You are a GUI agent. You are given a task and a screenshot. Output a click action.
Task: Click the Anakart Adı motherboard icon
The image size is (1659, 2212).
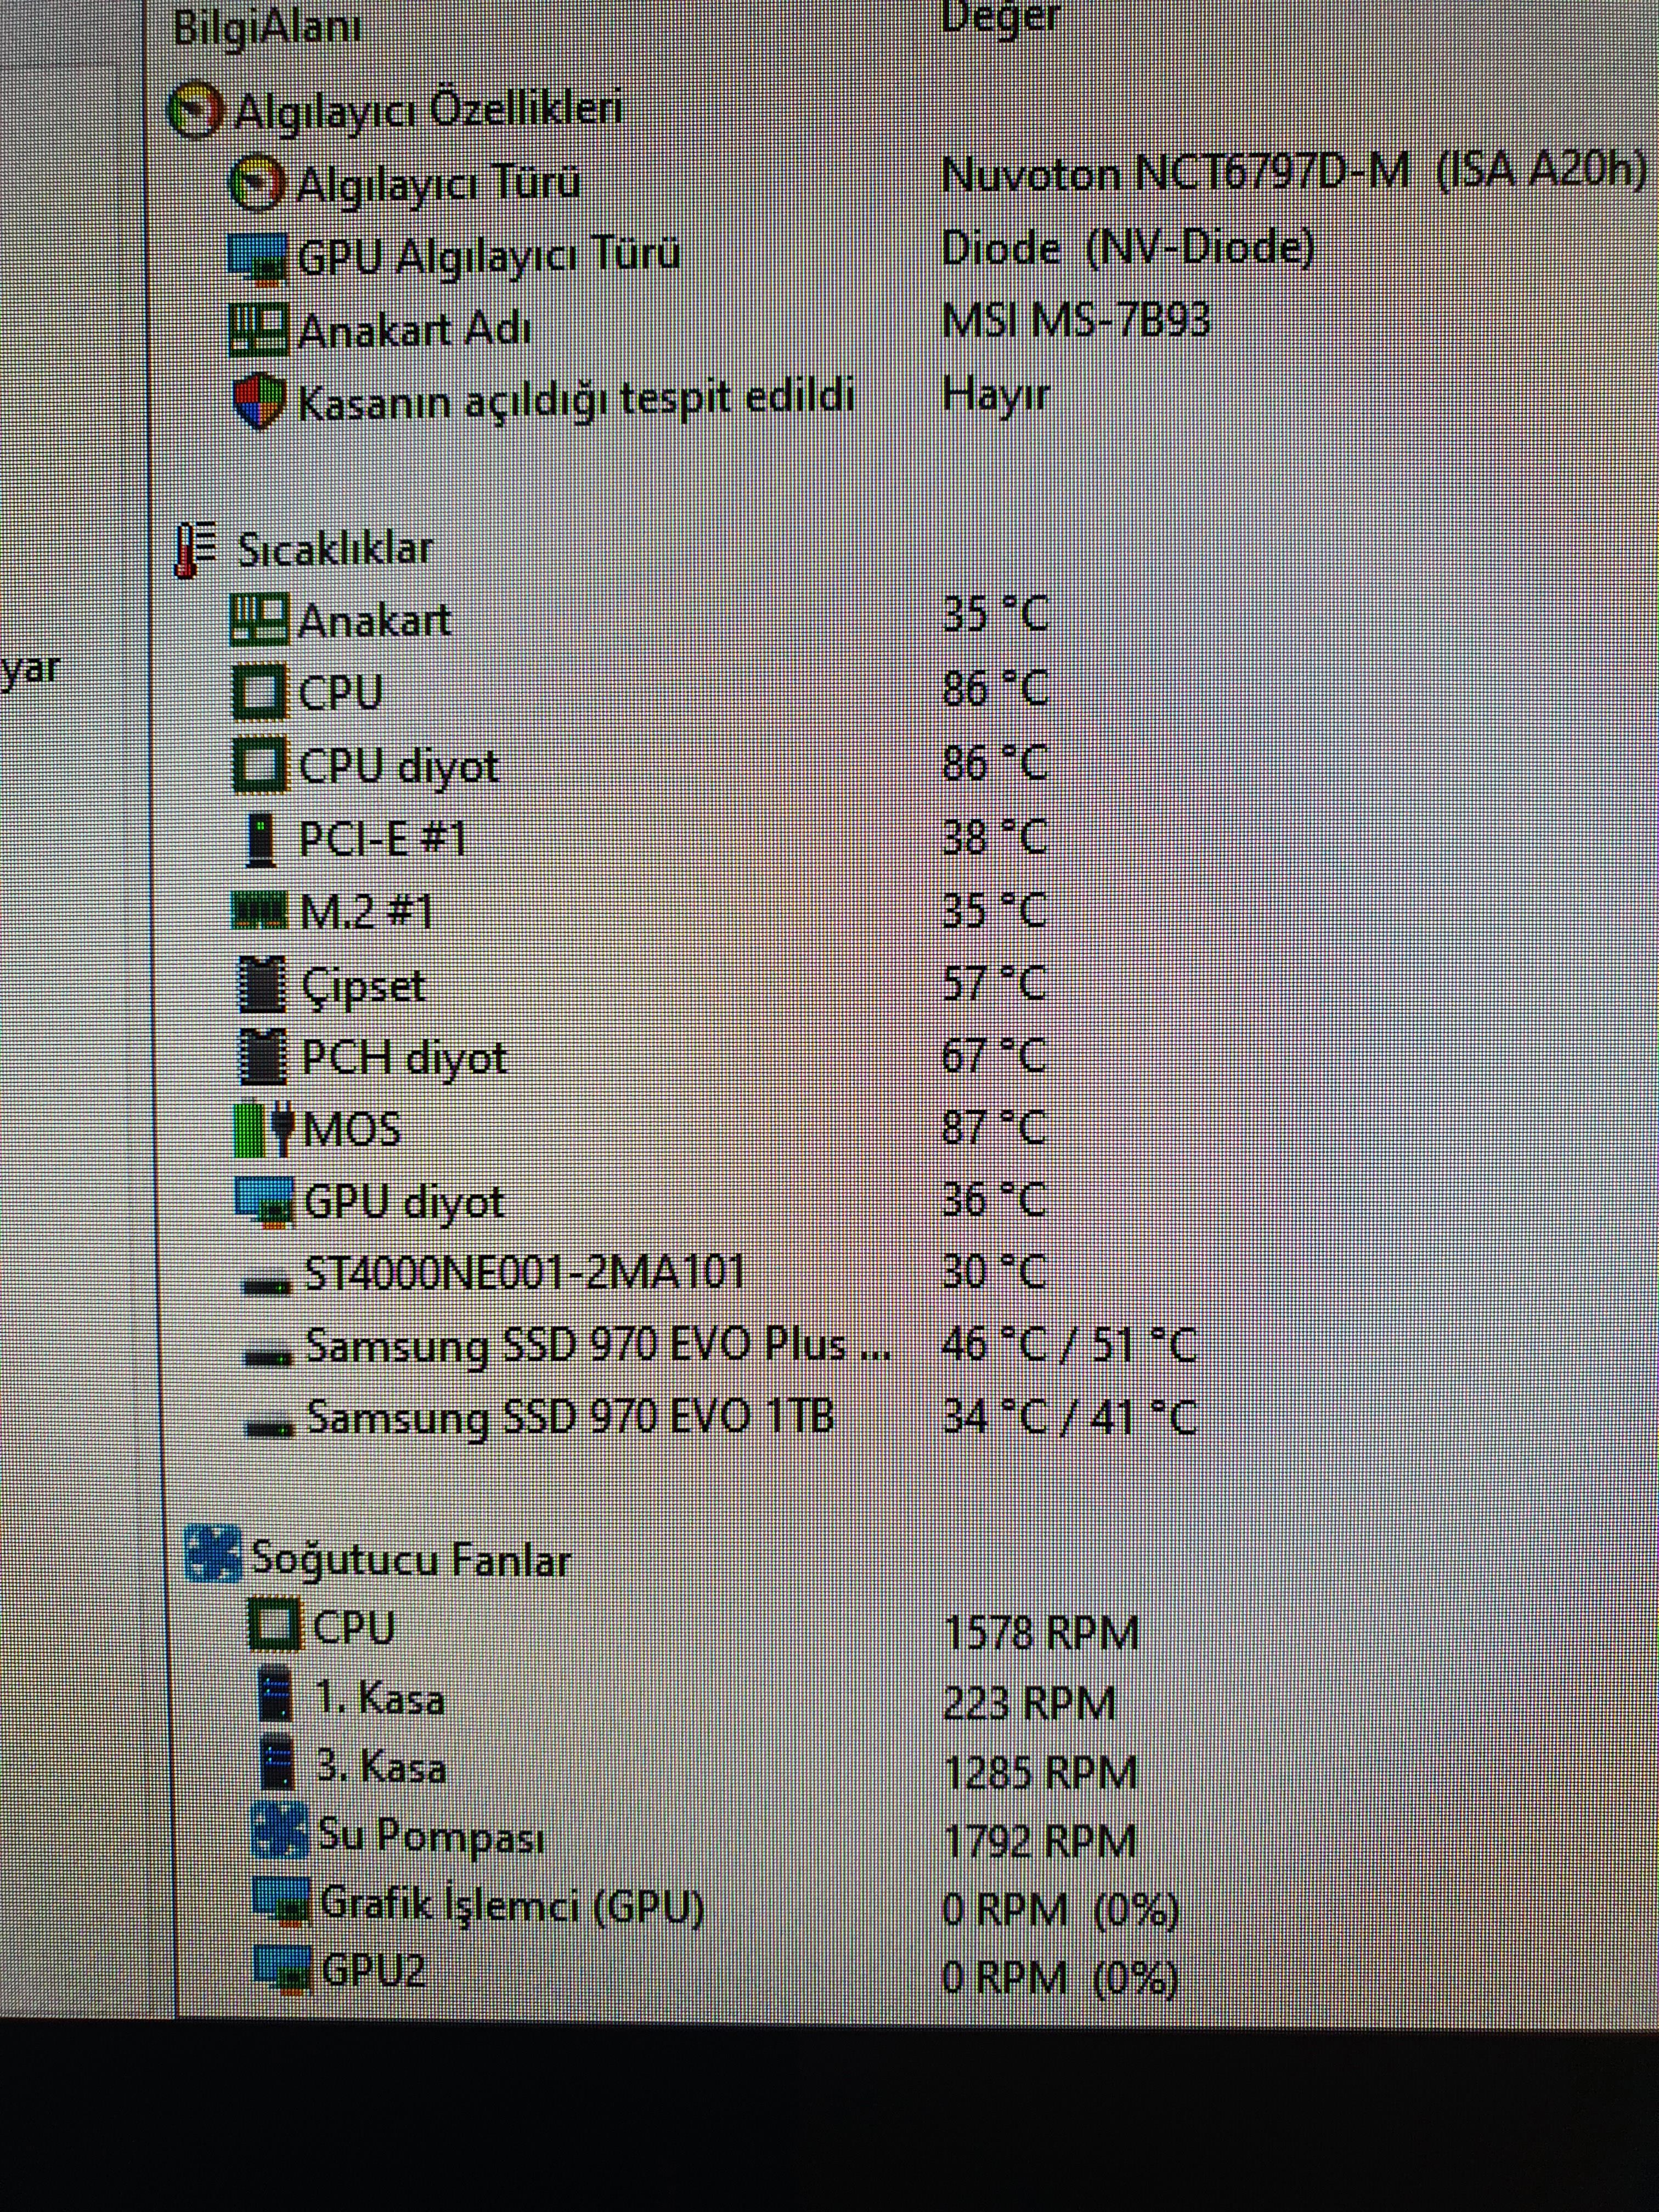(259, 329)
